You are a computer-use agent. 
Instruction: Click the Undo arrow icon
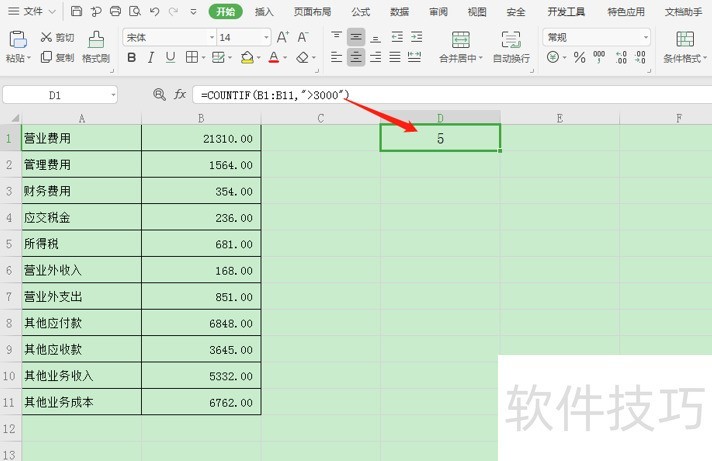[x=154, y=11]
